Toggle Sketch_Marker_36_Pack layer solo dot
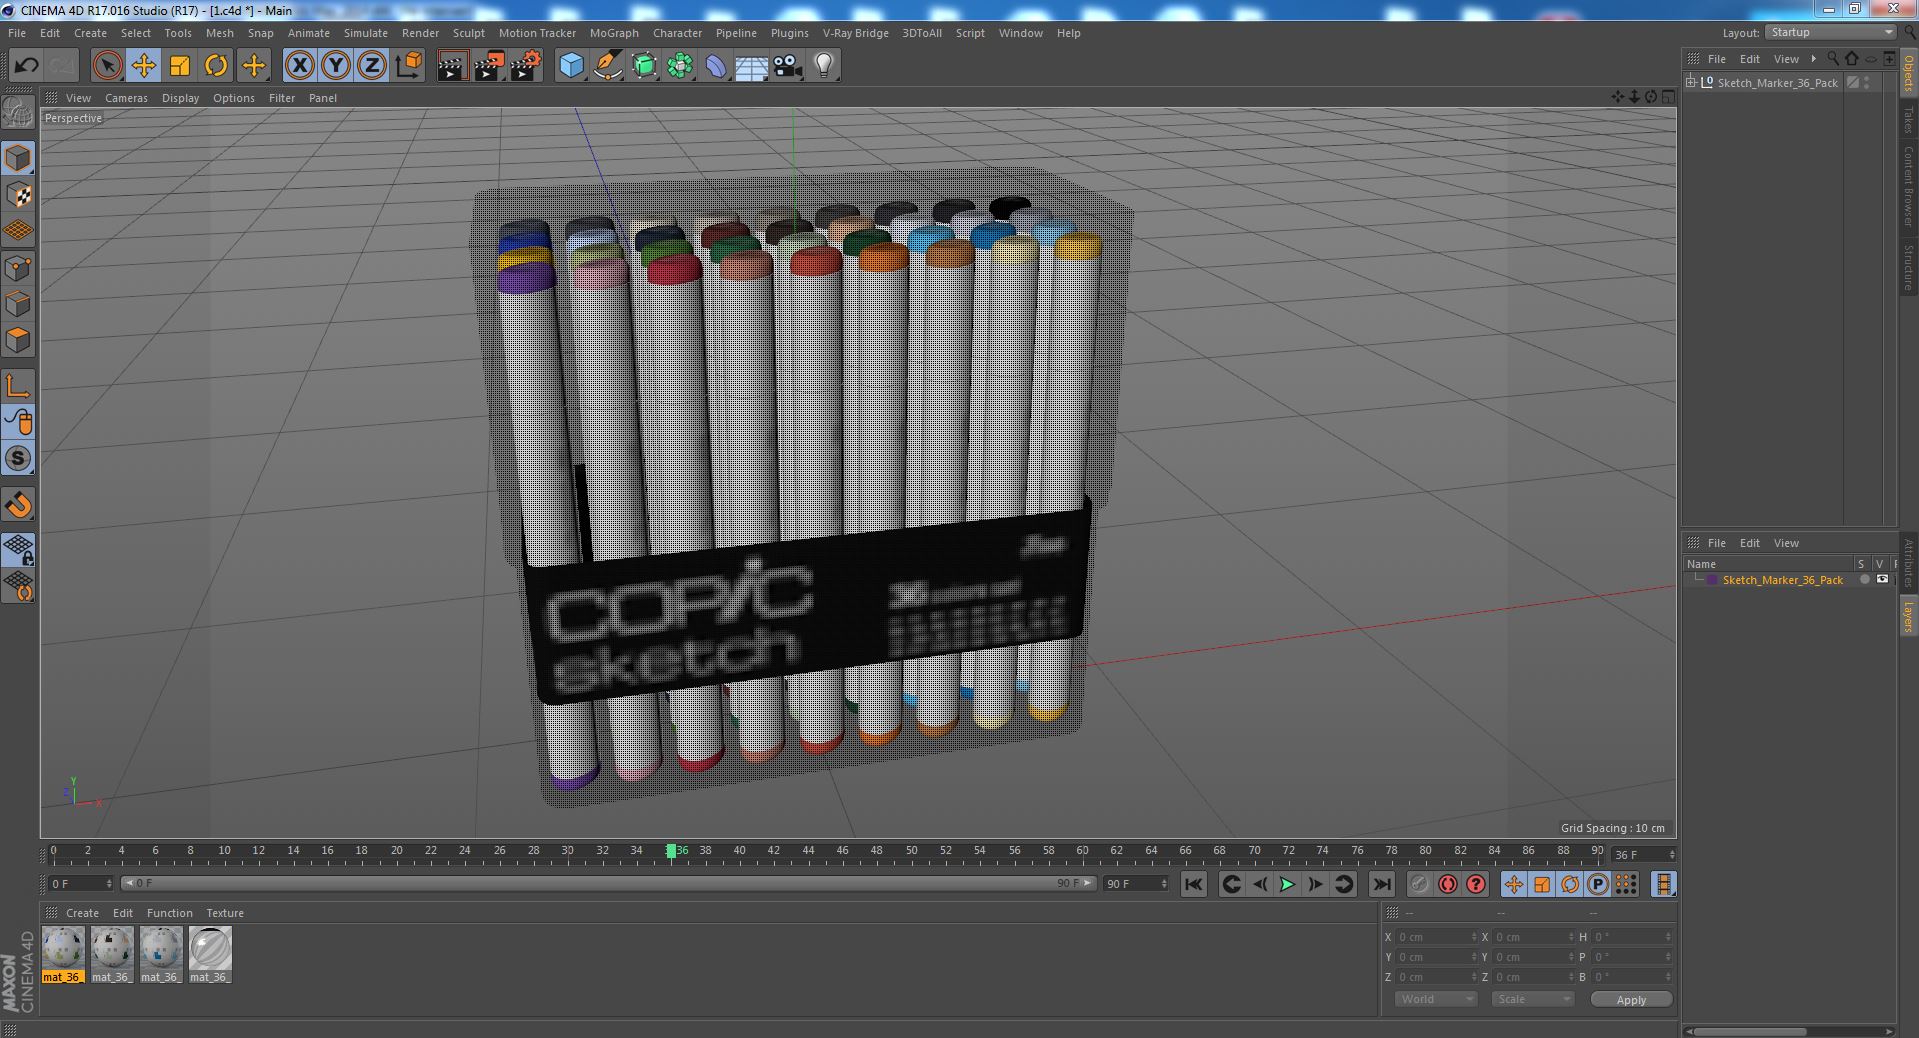This screenshot has height=1038, width=1919. pos(1864,580)
